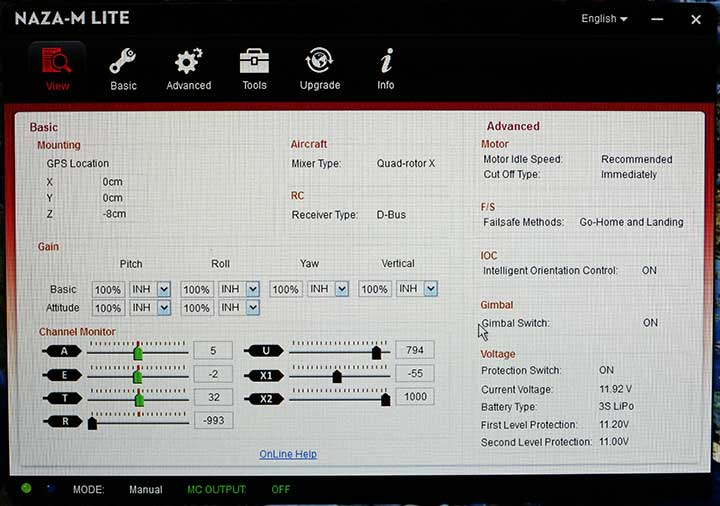Screen dimensions: 720x506
Task: Expand Basic Pitch gain INH dropdown
Action: click(164, 289)
